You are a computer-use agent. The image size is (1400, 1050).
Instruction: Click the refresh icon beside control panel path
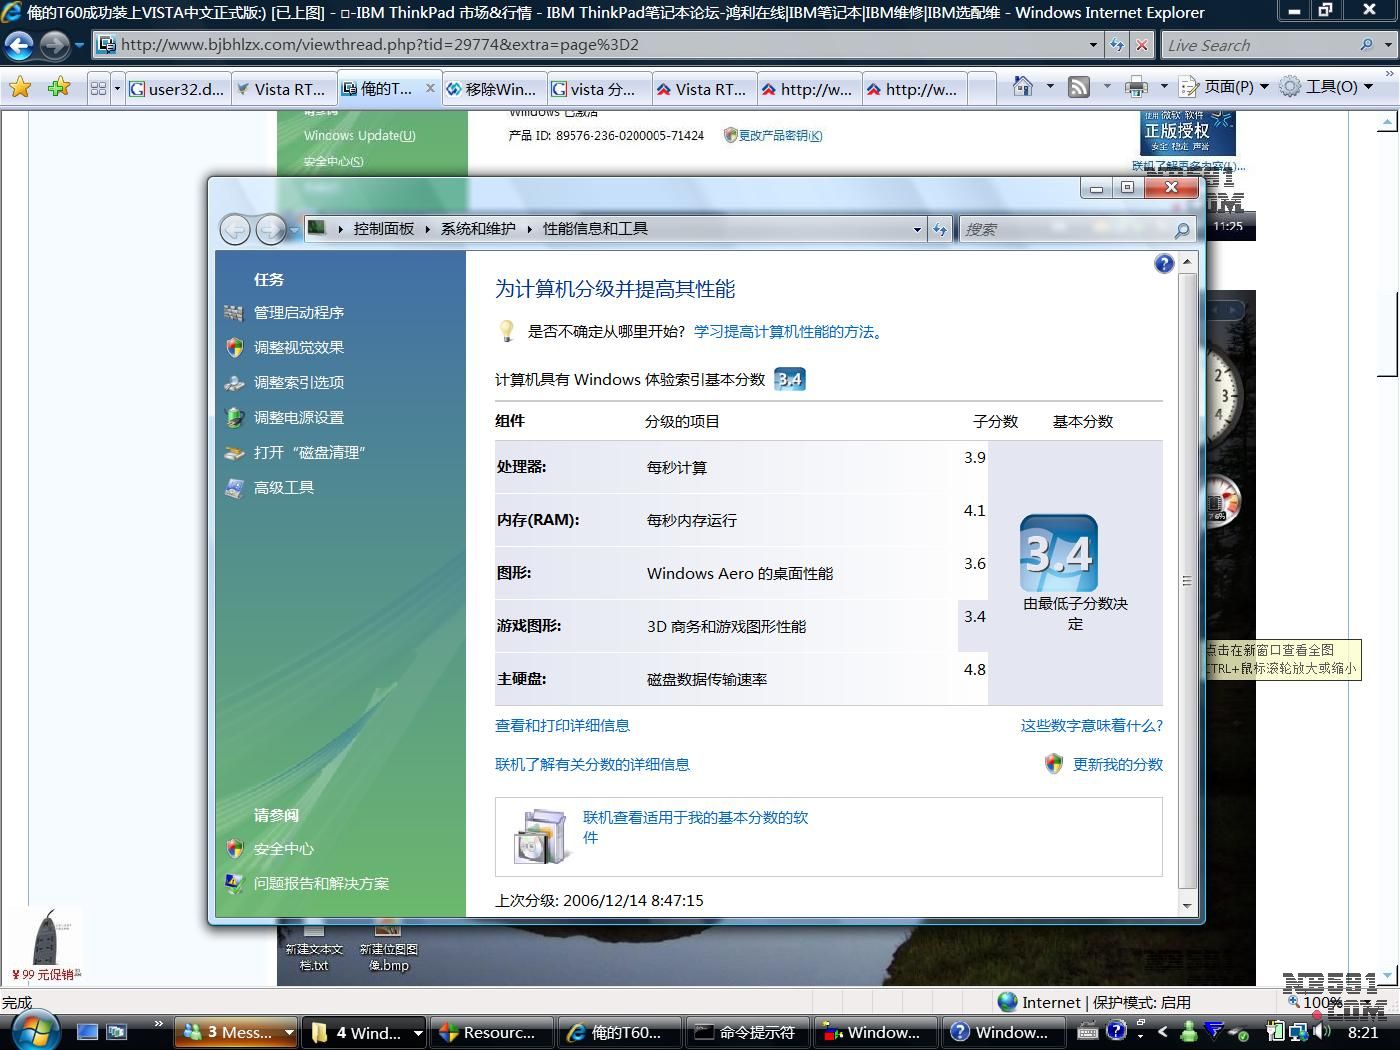pyautogui.click(x=940, y=230)
